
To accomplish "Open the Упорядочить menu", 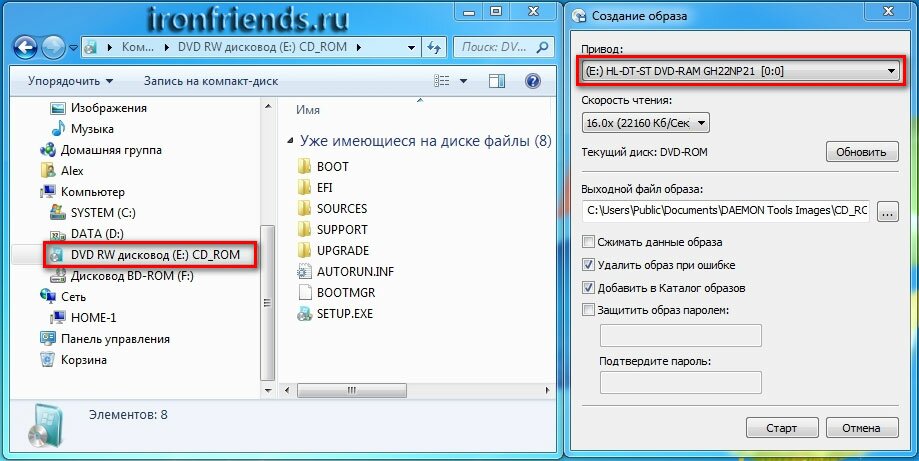I will [x=70, y=81].
